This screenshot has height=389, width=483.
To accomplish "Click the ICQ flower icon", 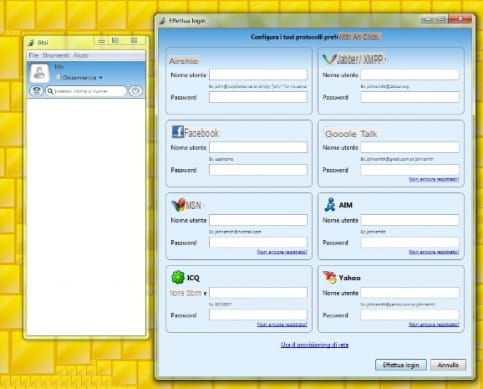I will (178, 277).
